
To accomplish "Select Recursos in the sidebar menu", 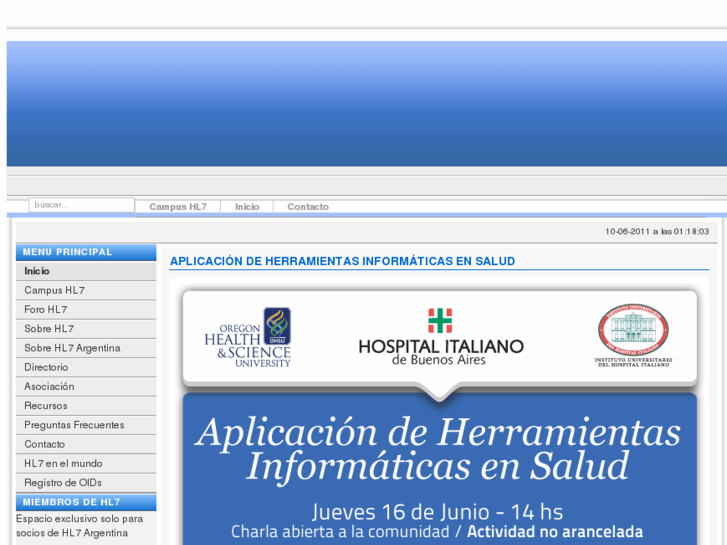I will click(x=86, y=406).
